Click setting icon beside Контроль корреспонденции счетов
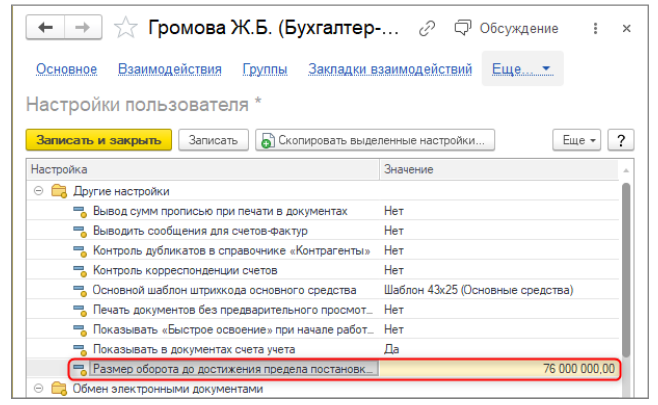Screen dimensions: 658x405 (x=80, y=270)
